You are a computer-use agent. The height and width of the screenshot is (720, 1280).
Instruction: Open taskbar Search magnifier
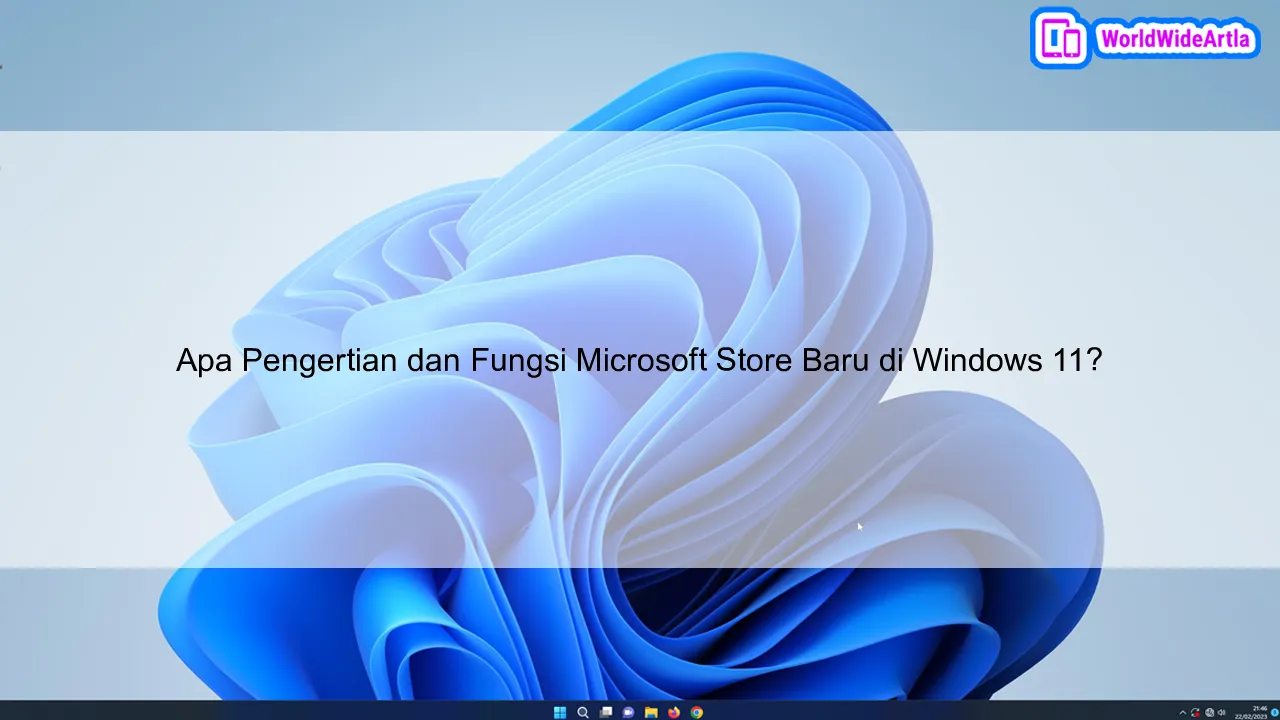coord(583,713)
